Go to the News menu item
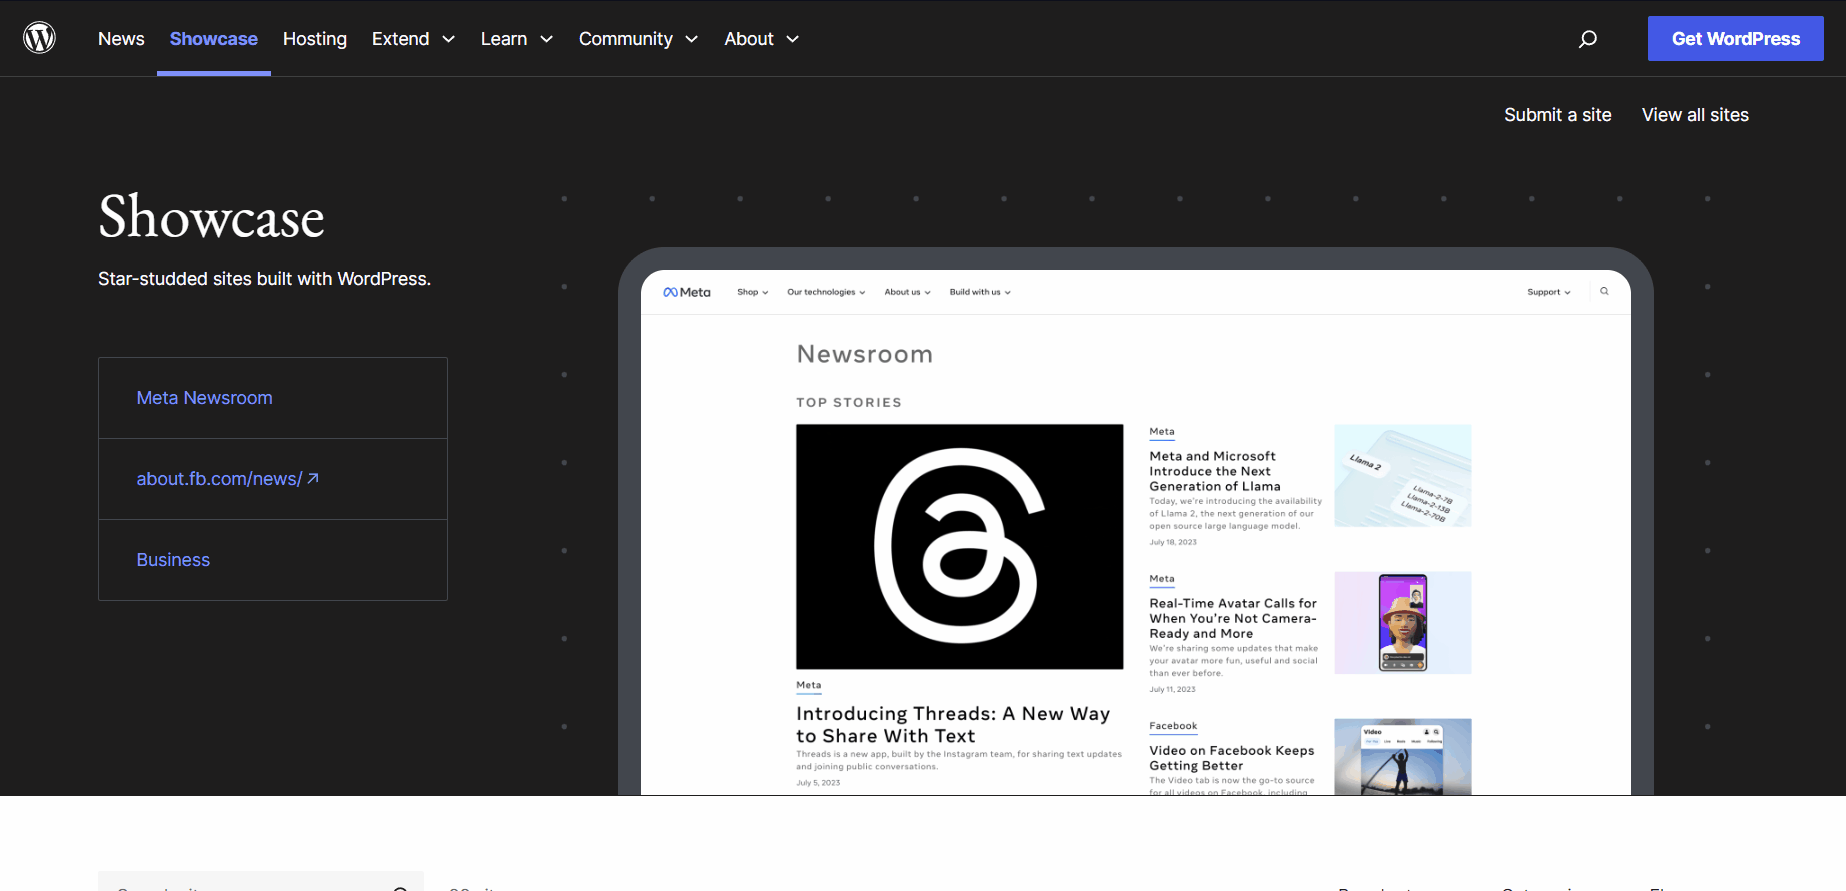This screenshot has width=1846, height=891. coord(121,39)
